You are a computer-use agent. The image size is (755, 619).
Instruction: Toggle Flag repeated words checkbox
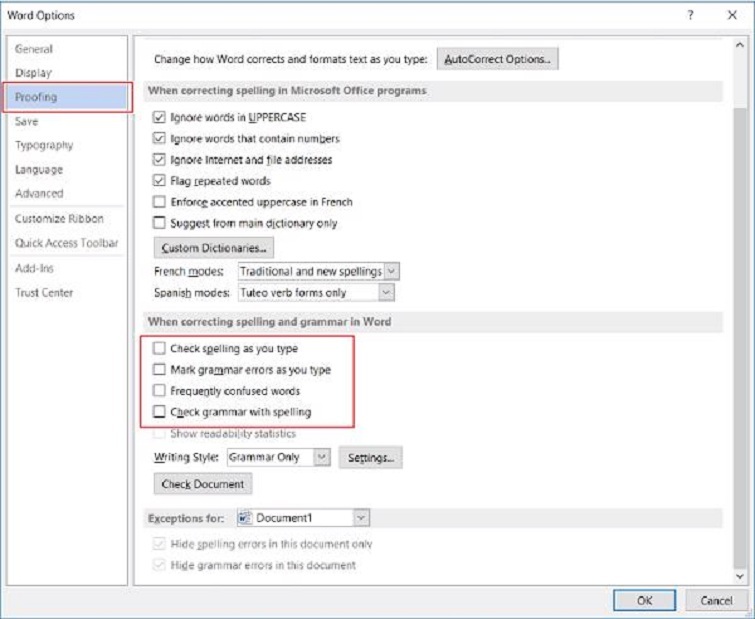[159, 181]
